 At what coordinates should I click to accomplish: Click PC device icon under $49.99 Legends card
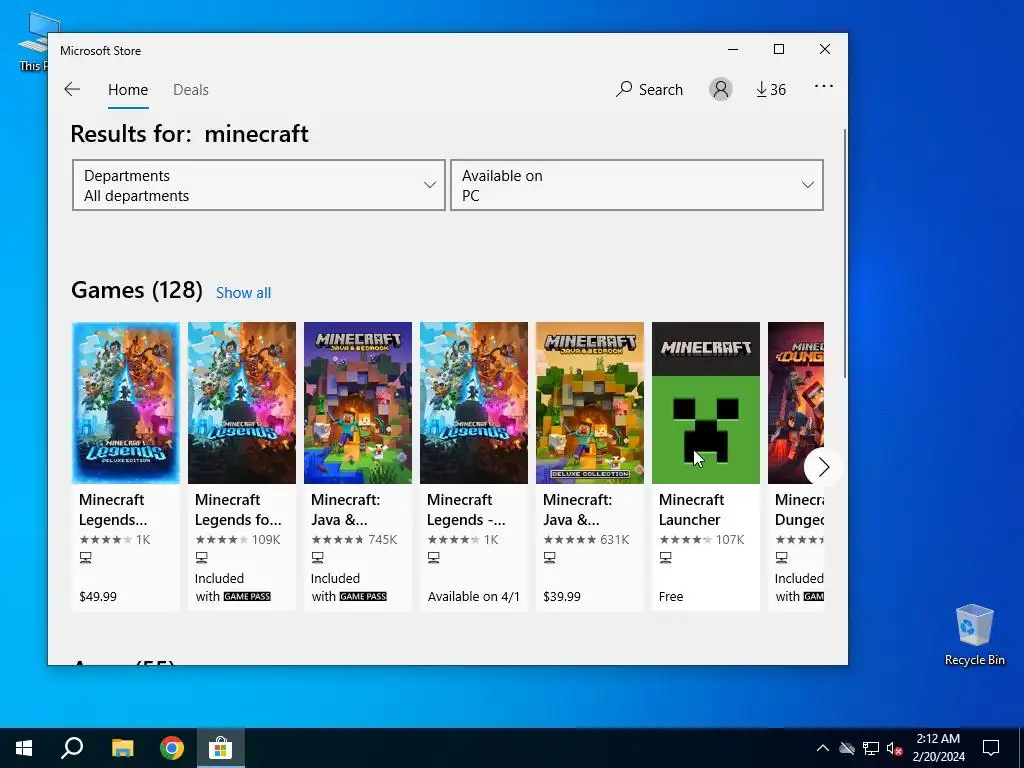86,558
